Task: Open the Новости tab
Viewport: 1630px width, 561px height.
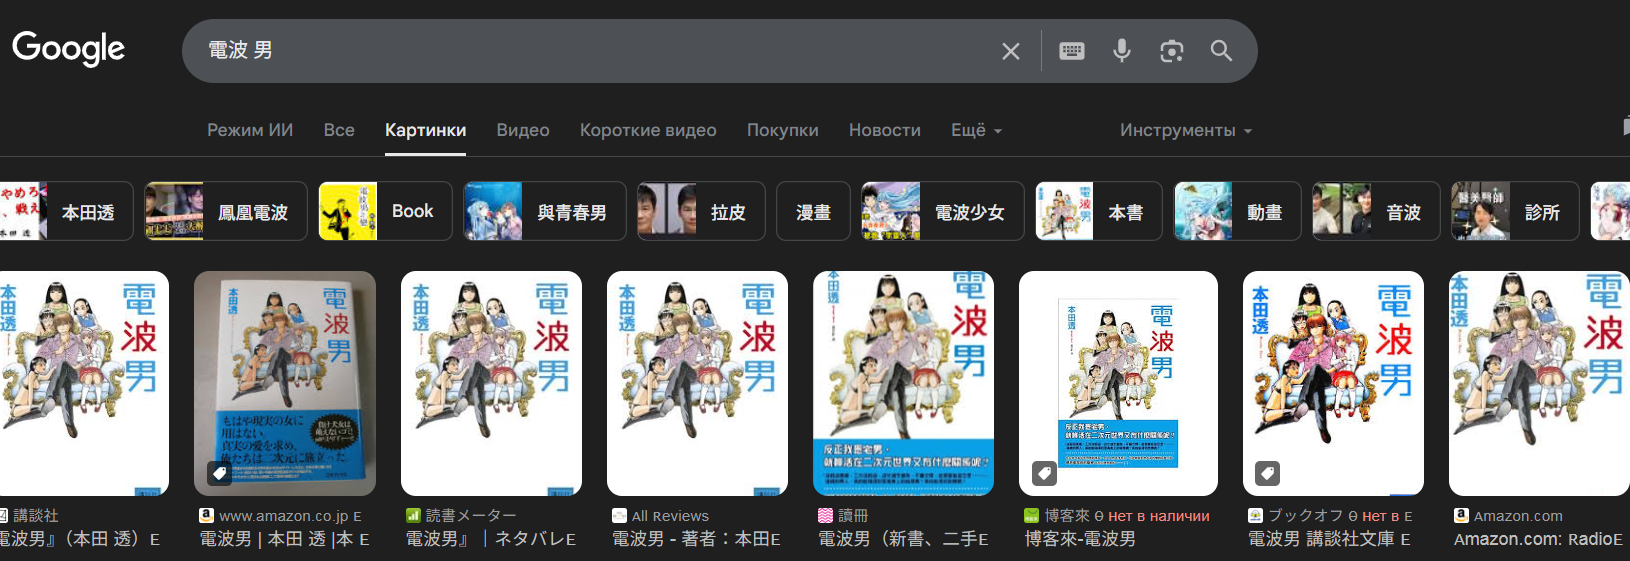Action: click(885, 130)
